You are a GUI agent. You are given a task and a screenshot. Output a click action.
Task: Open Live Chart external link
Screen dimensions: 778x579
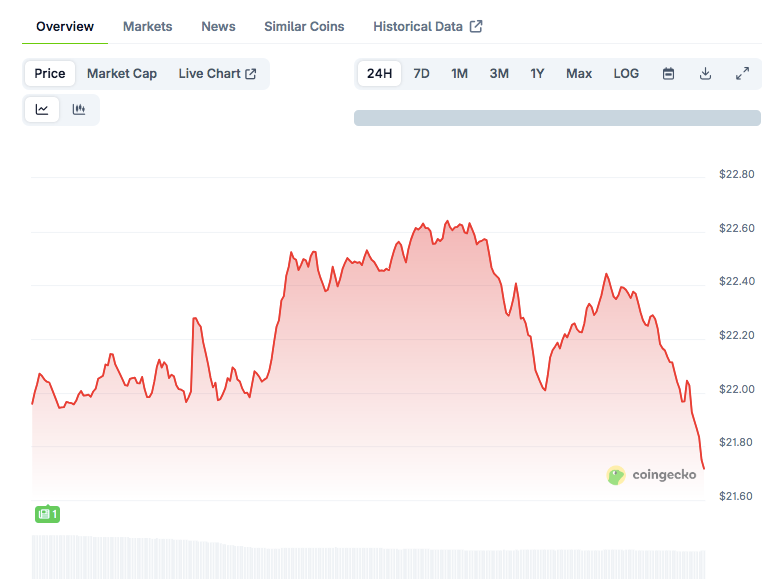[217, 74]
